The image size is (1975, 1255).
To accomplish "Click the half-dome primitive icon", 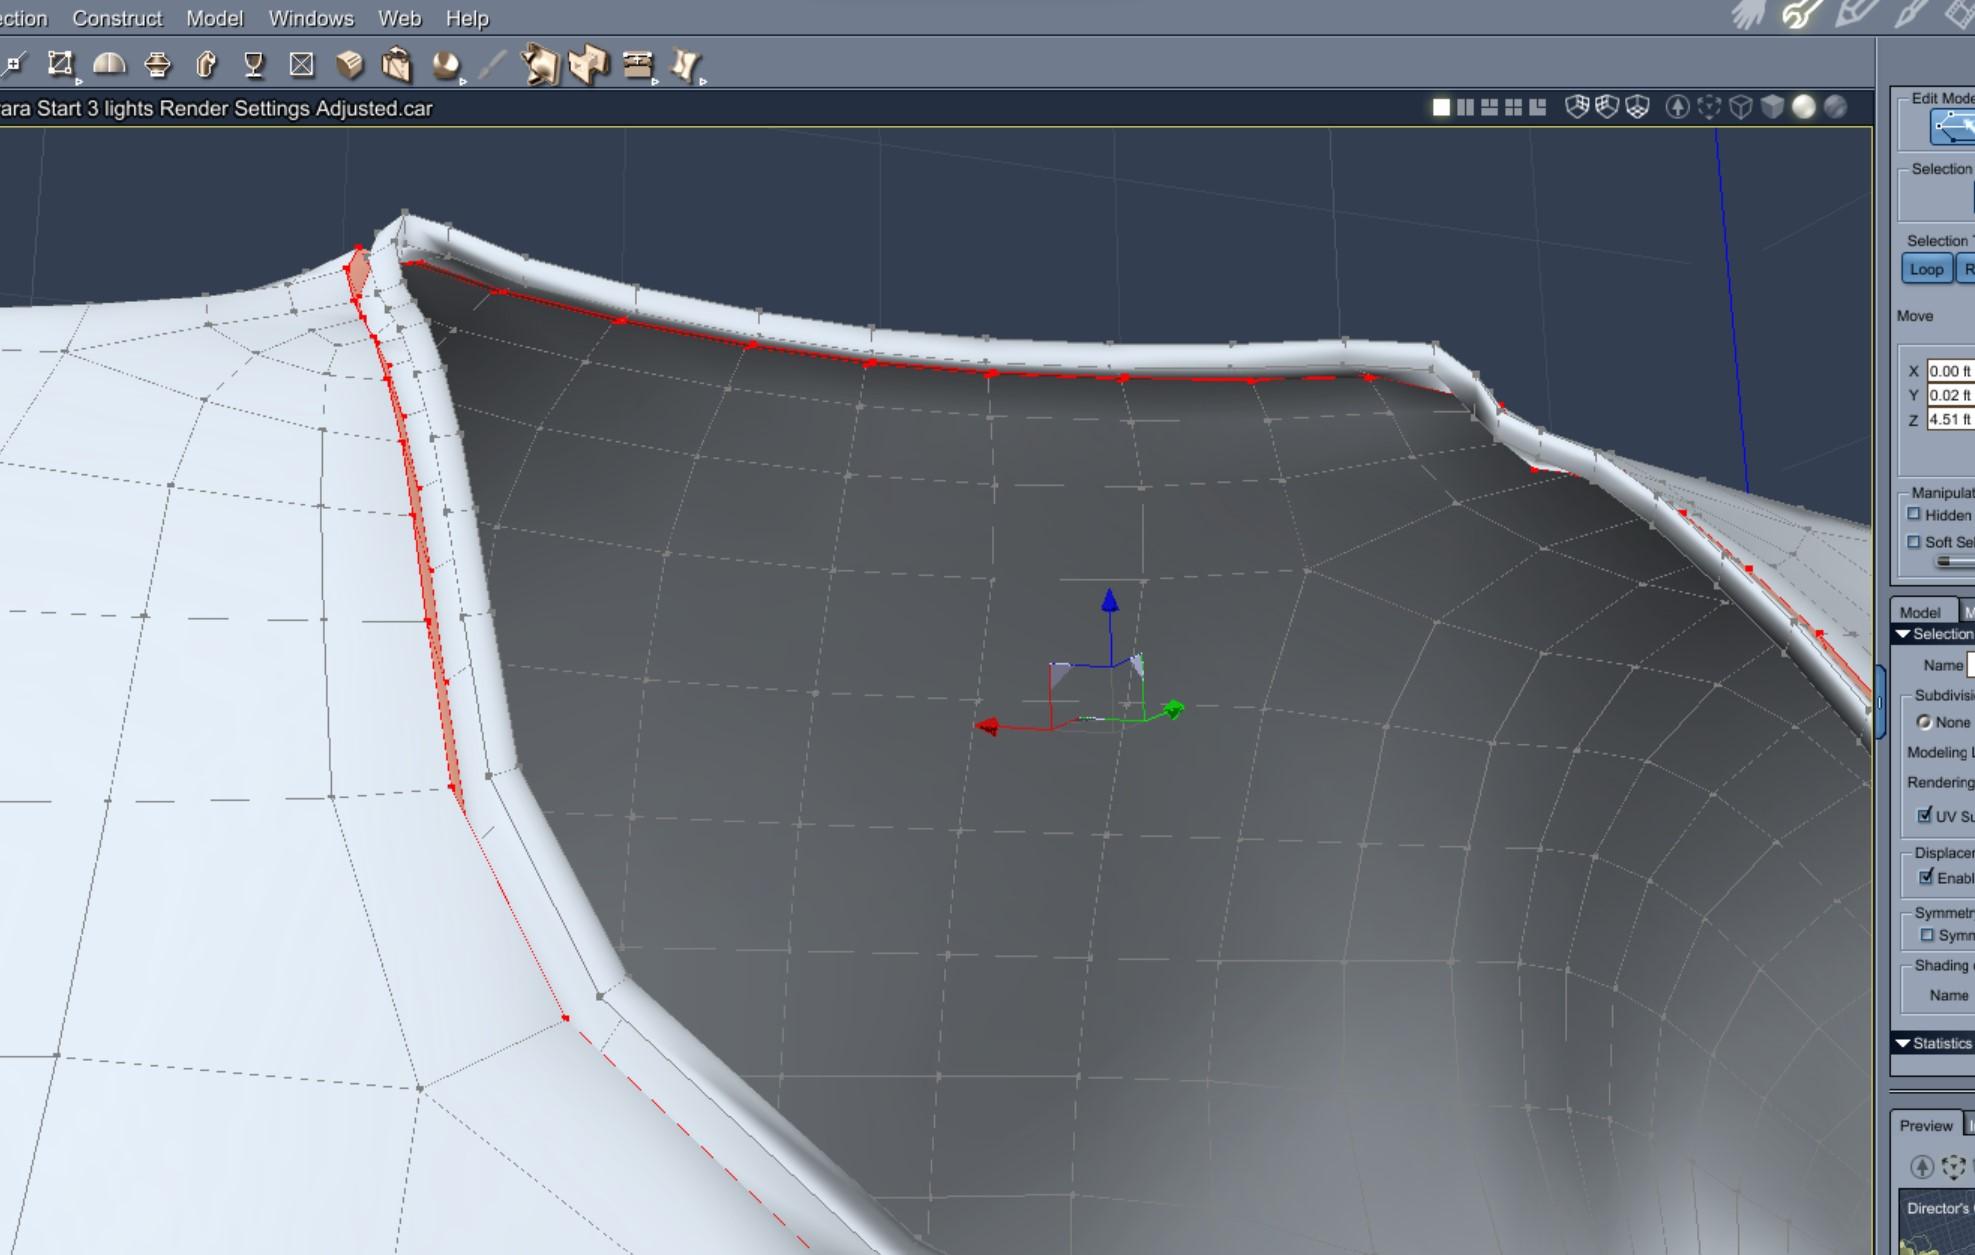I will 109,65.
